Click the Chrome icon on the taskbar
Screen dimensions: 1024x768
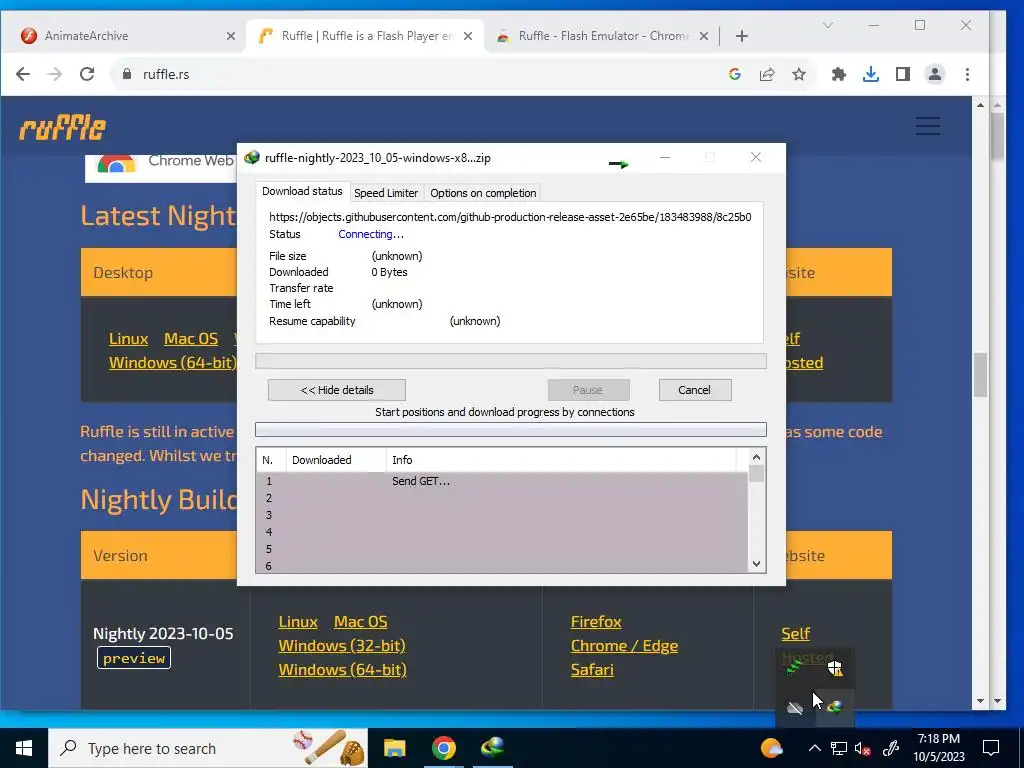click(x=443, y=748)
